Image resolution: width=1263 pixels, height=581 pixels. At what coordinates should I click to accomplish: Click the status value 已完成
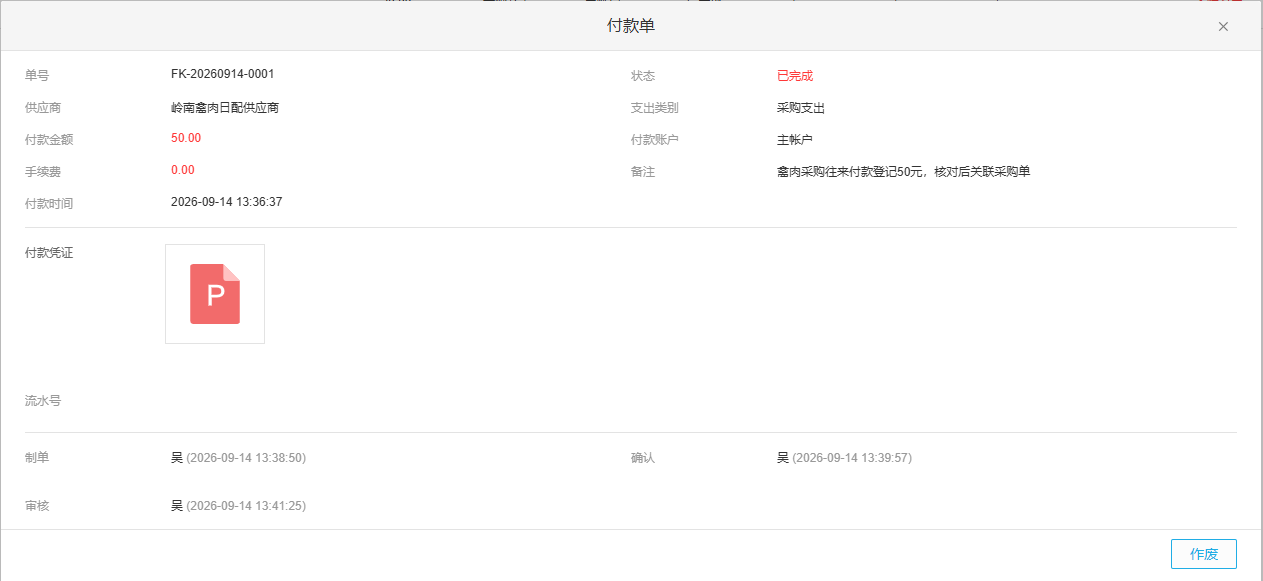(795, 76)
